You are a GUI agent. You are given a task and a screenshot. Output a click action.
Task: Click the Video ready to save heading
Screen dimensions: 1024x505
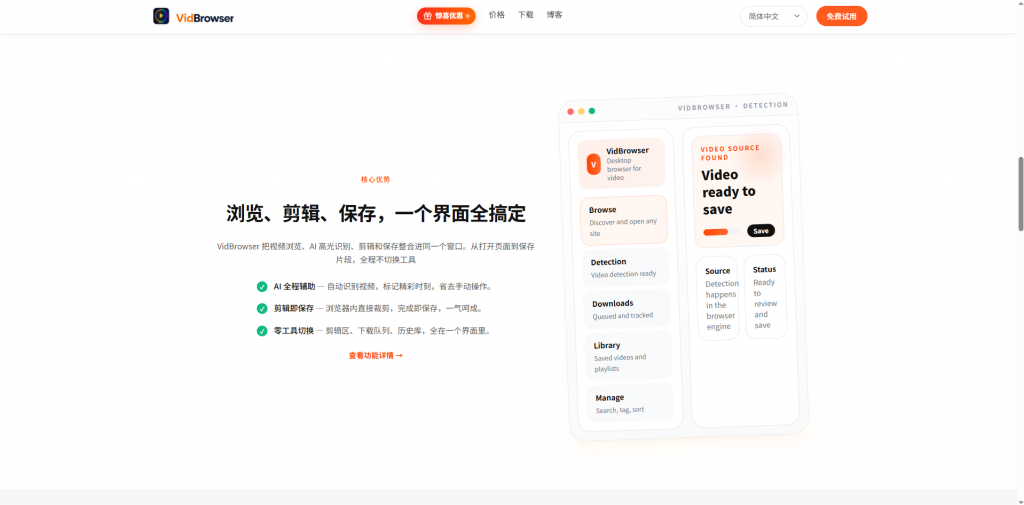729,192
